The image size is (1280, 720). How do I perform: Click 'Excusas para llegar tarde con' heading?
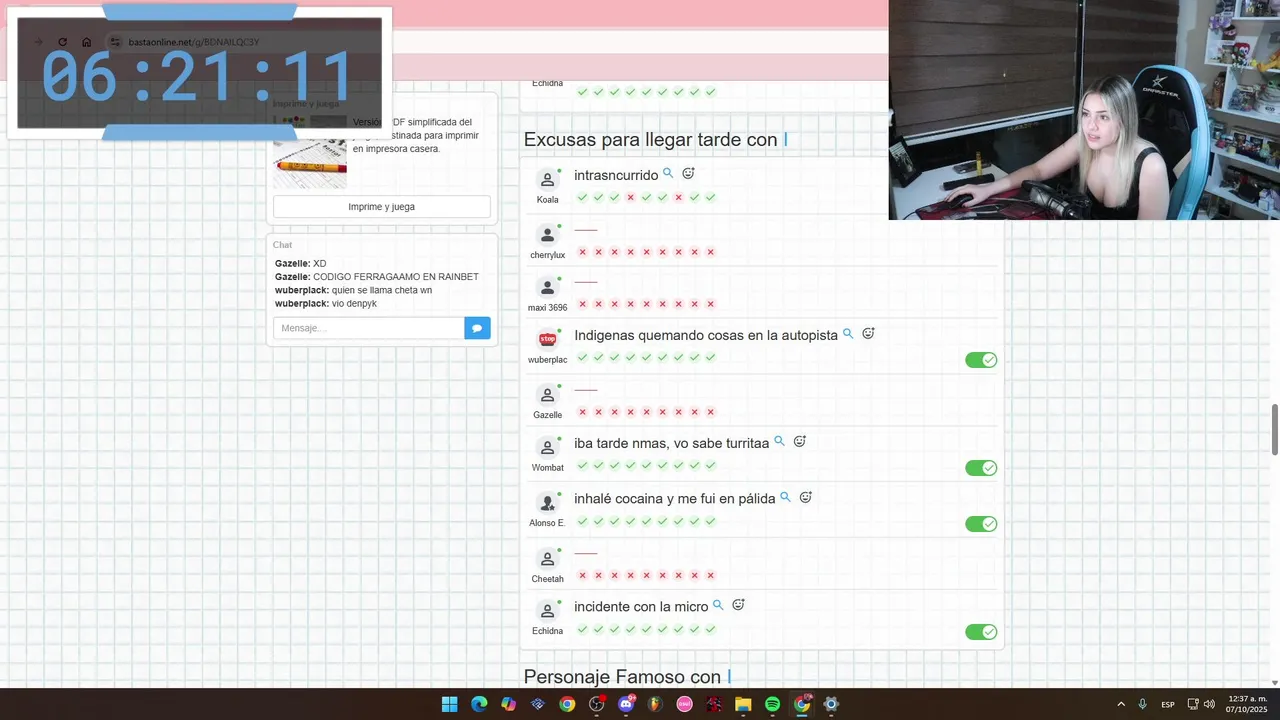(656, 140)
